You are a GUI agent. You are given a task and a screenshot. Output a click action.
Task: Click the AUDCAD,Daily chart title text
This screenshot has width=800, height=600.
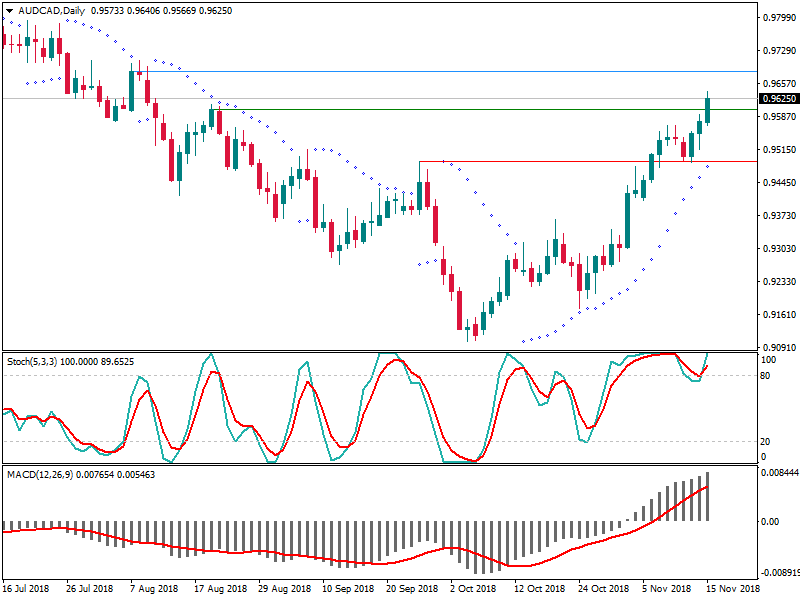coord(52,11)
